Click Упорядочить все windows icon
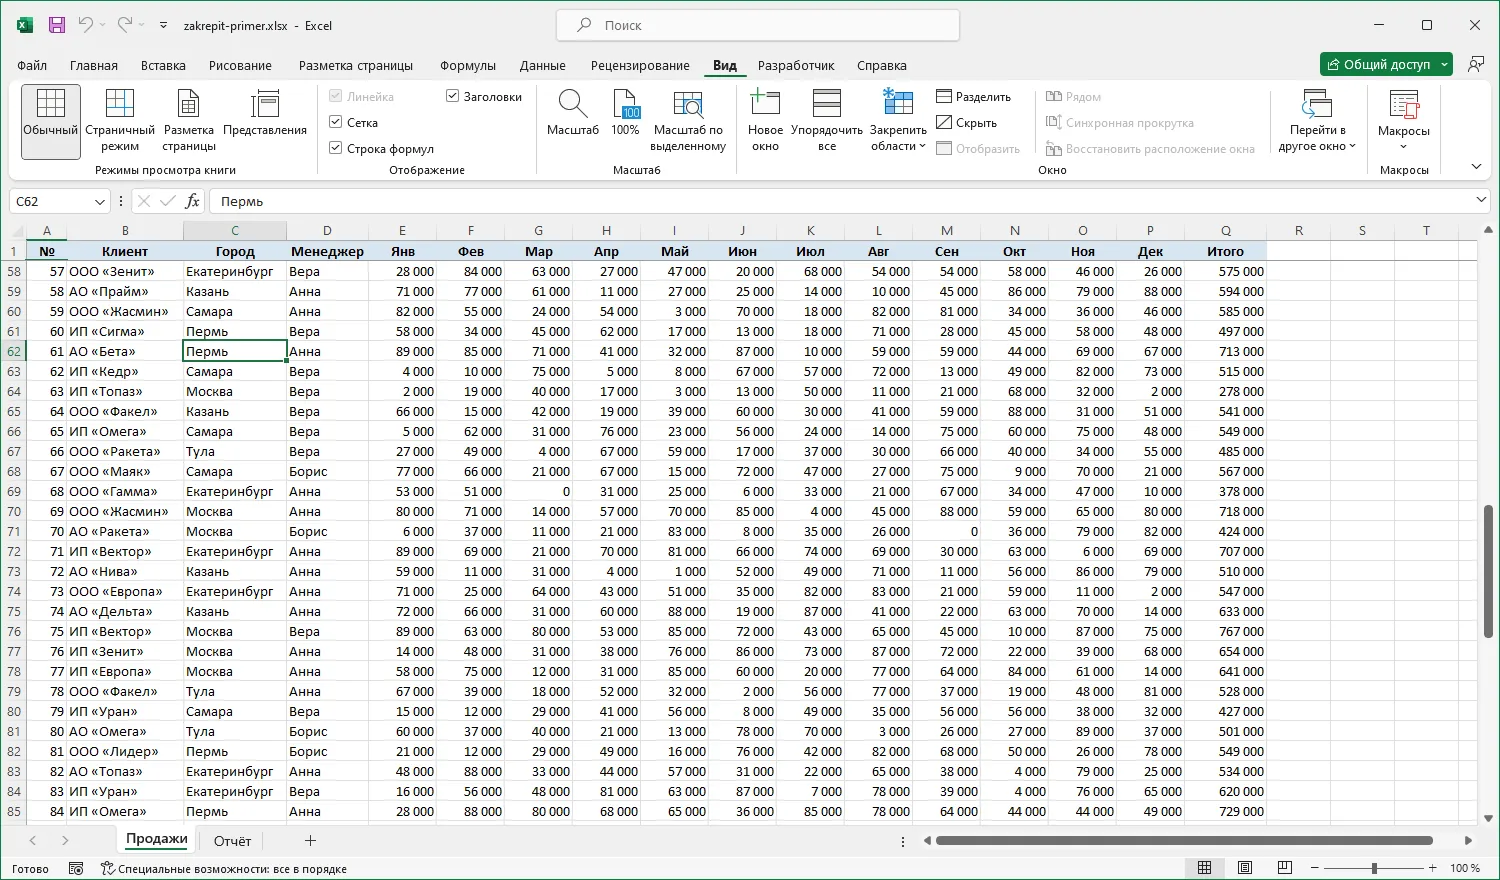Viewport: 1500px width, 880px height. click(x=826, y=121)
